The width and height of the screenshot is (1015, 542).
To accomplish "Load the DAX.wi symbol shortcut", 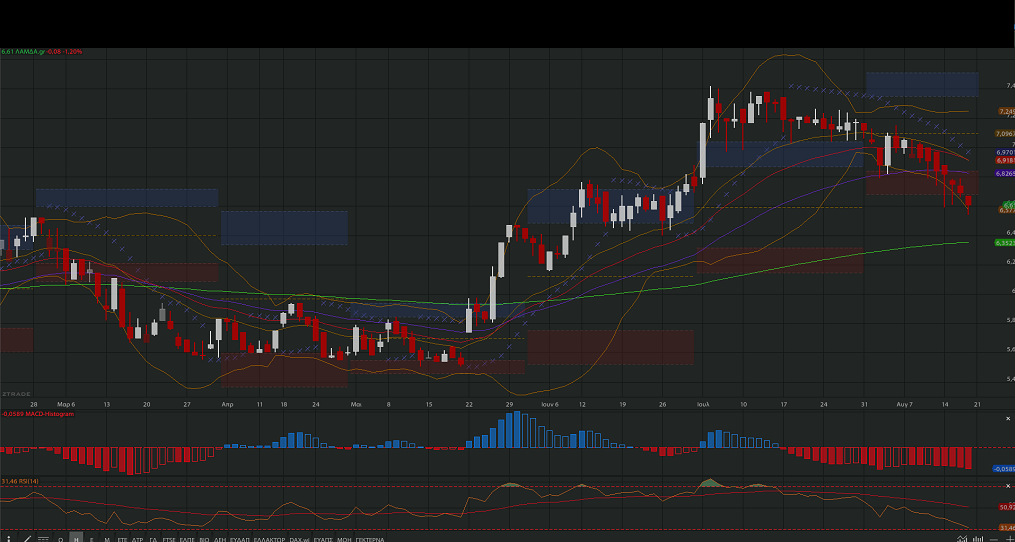I will click(300, 539).
